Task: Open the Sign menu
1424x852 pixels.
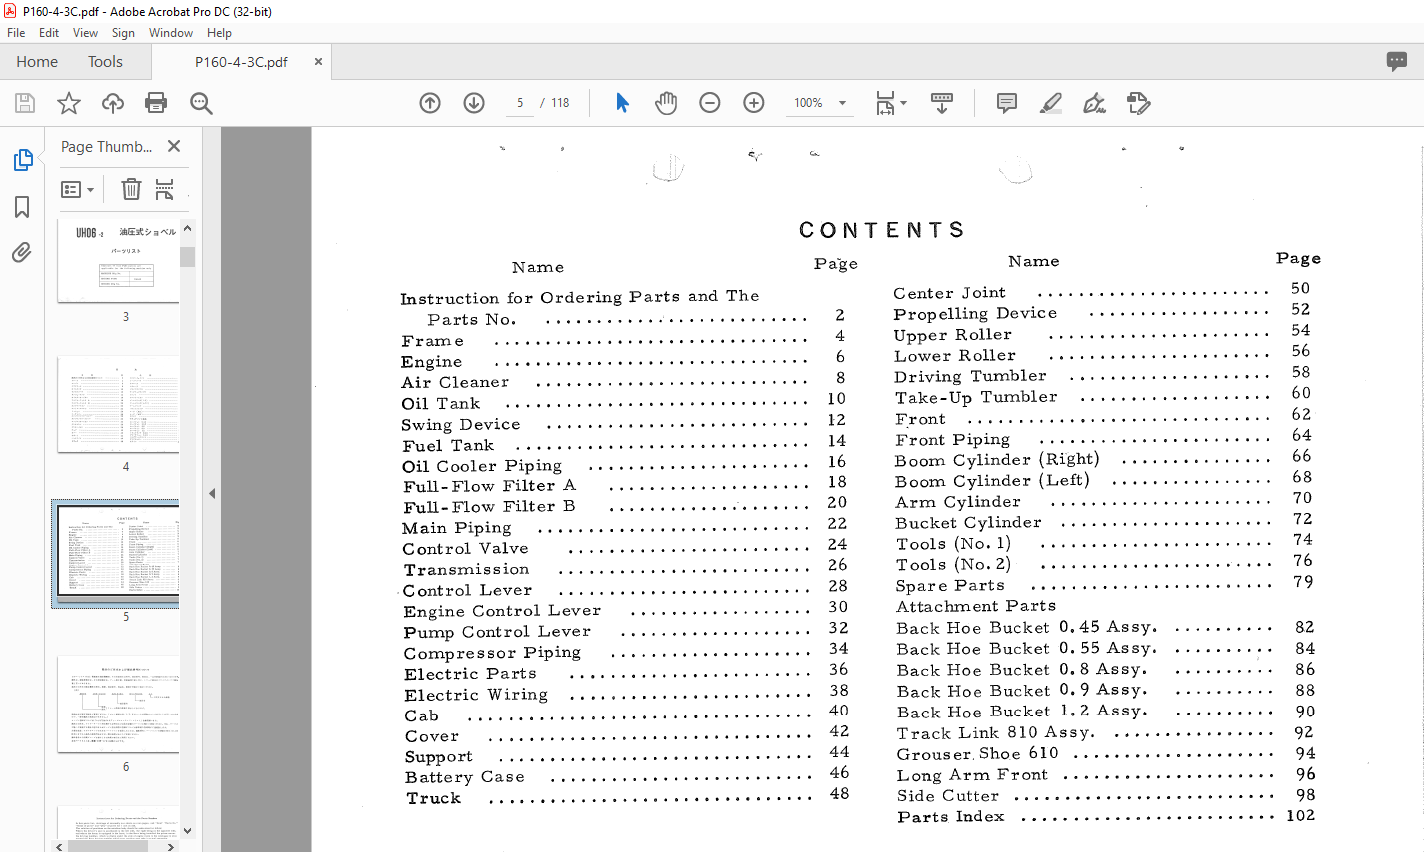Action: click(123, 33)
